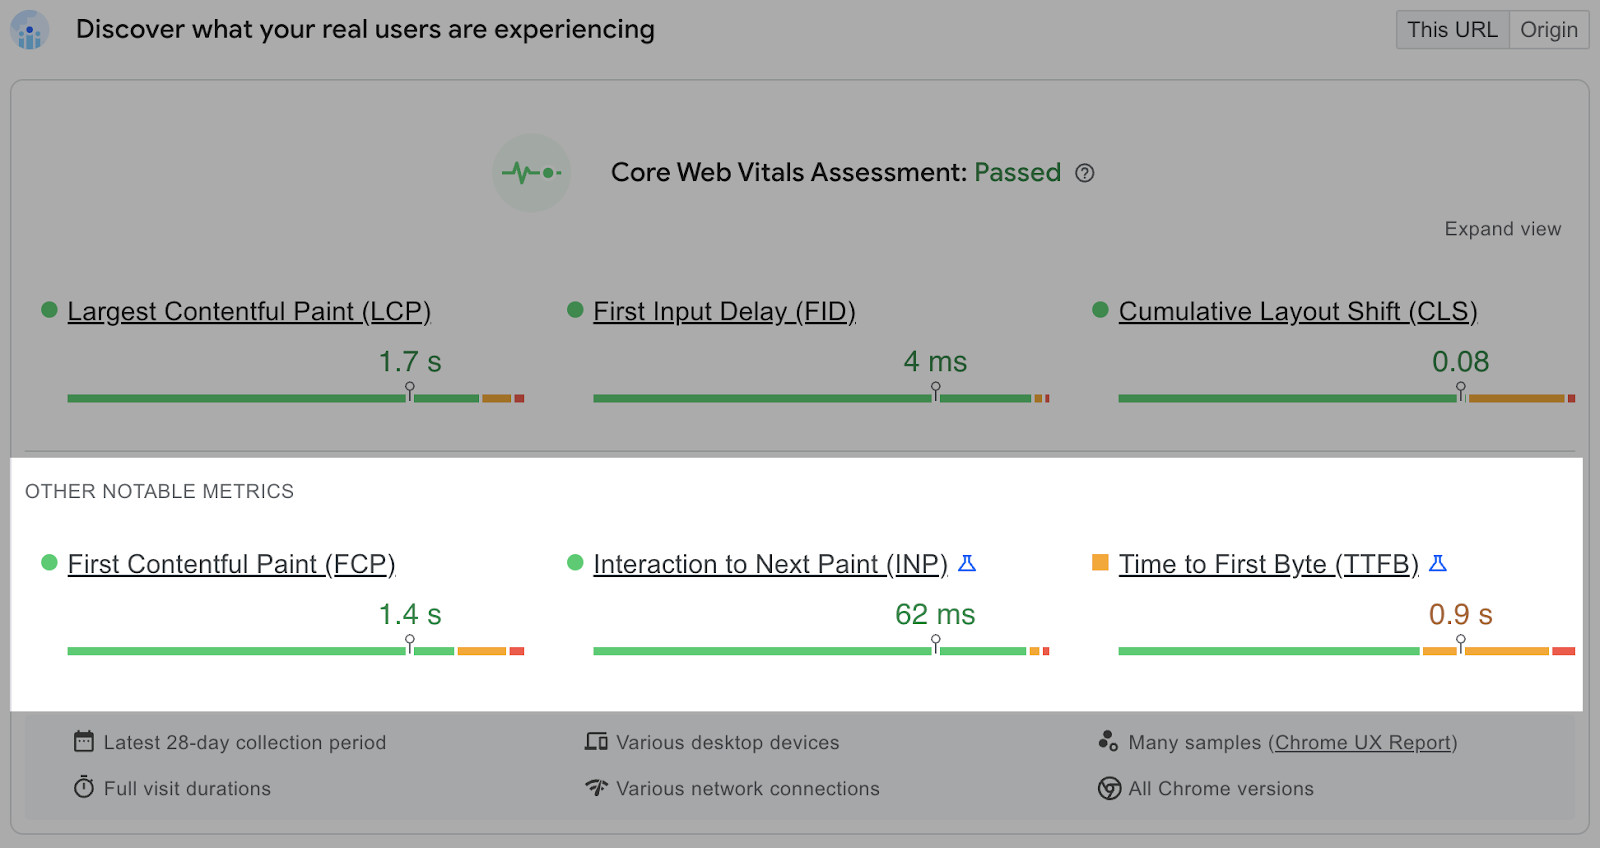Screen dimensions: 1600x848
Task: Select the desktop devices icon
Action: [596, 741]
